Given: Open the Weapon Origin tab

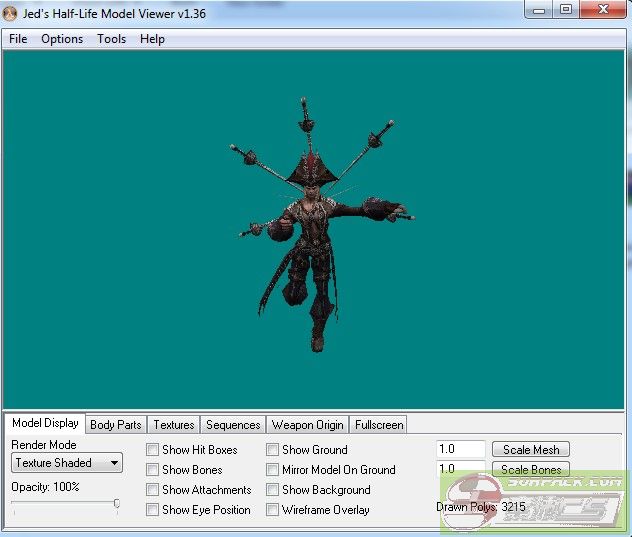Looking at the screenshot, I should [308, 425].
